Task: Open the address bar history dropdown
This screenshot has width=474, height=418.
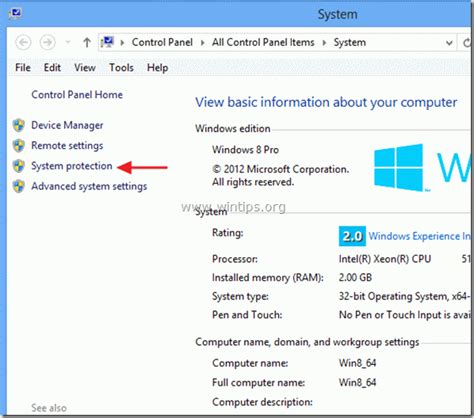Action: point(449,43)
